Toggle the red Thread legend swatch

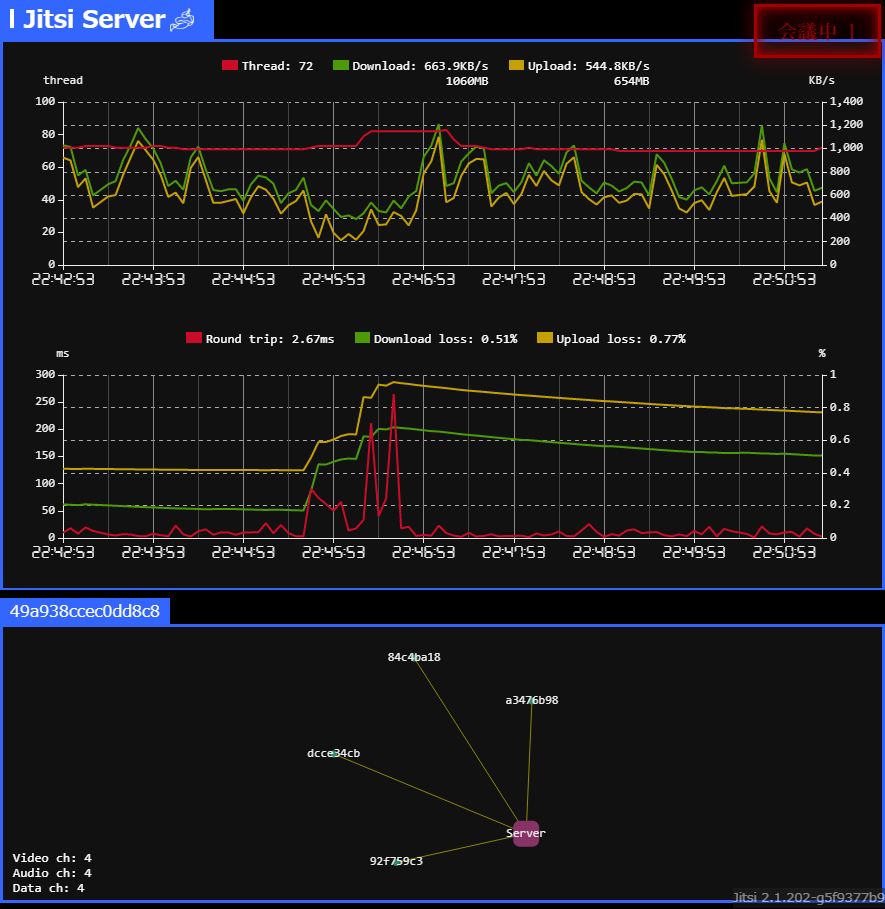230,66
